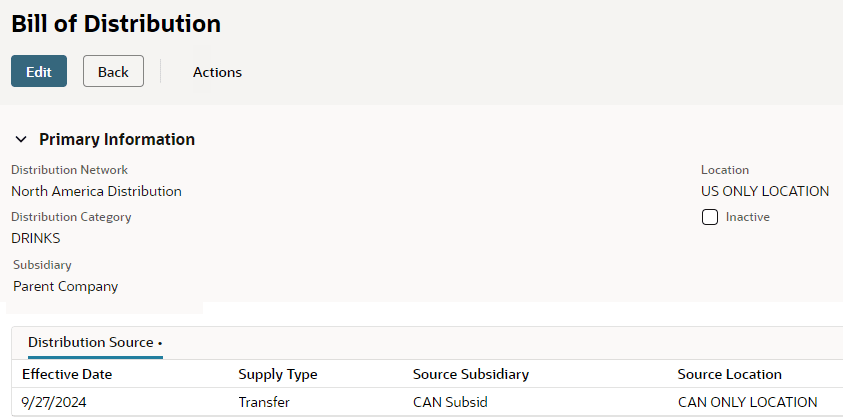The image size is (843, 418).
Task: Click the Parent Company subsidiary value
Action: click(65, 286)
